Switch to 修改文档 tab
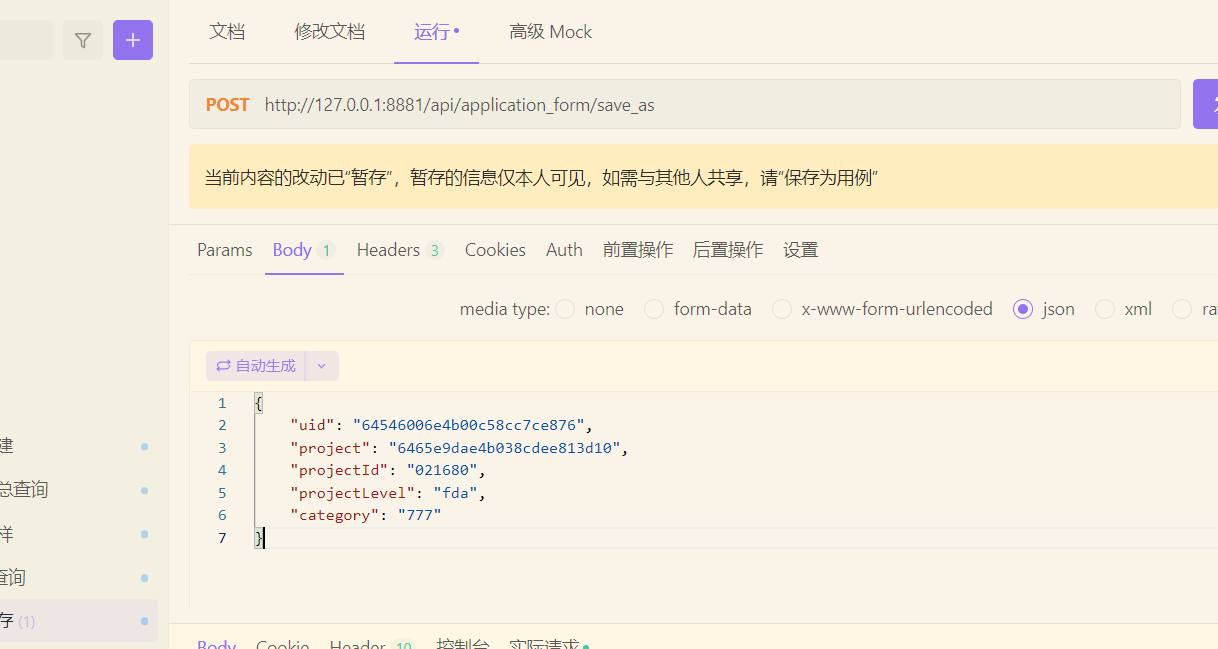The height and width of the screenshot is (649, 1218). (x=330, y=32)
